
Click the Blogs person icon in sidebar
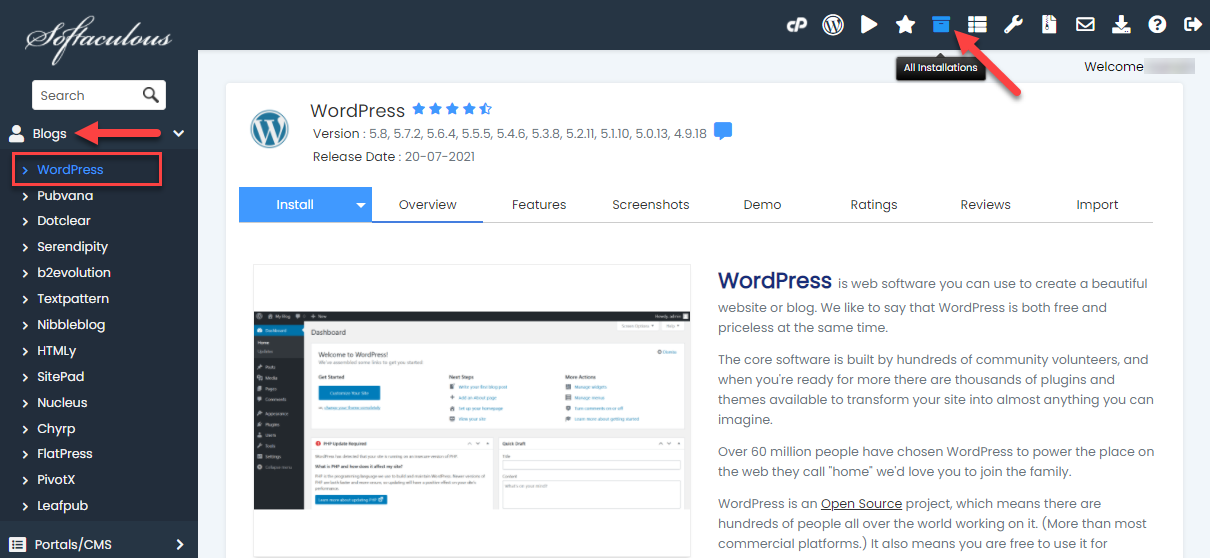click(x=17, y=133)
